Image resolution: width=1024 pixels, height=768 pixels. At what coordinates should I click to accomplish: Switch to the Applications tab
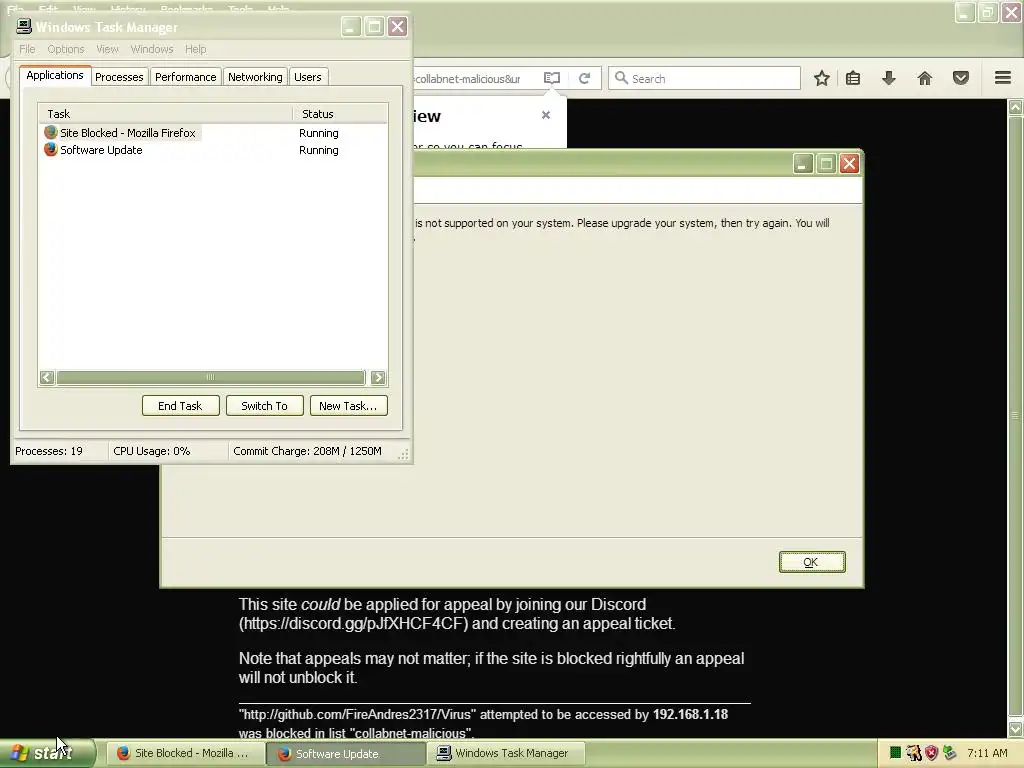coord(55,76)
